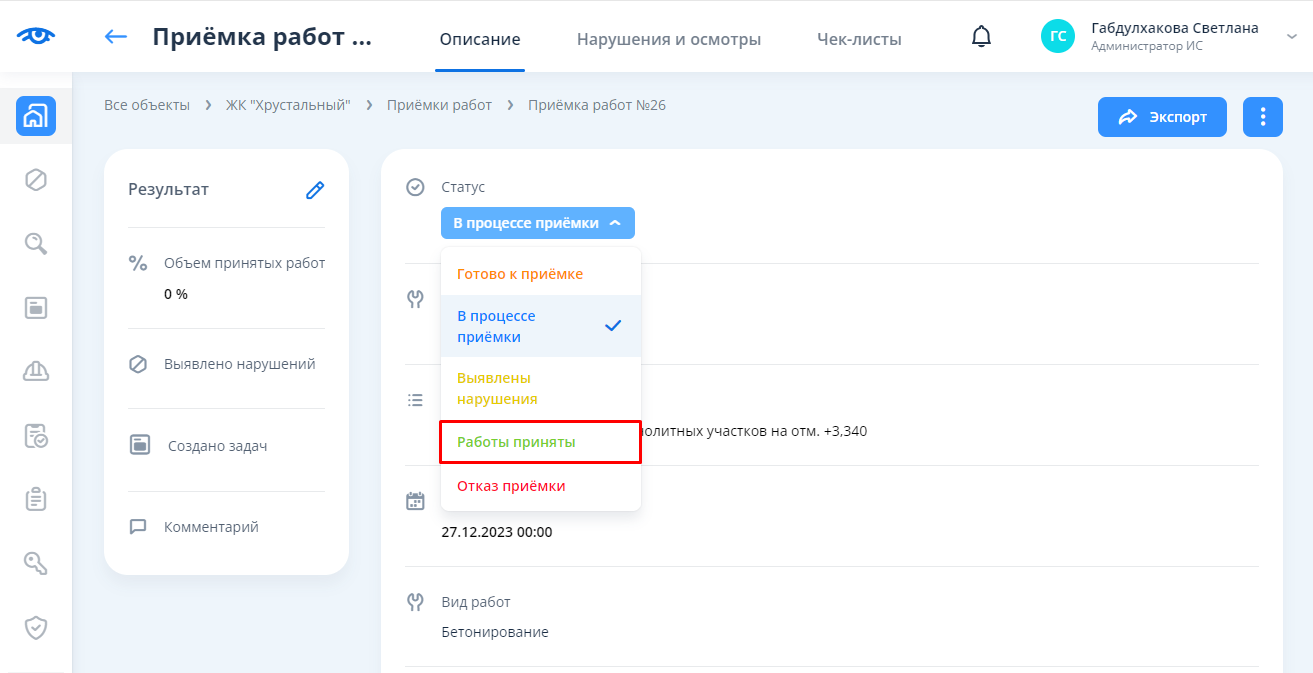
Task: Open the search magnifier sidebar icon
Action: tap(36, 243)
